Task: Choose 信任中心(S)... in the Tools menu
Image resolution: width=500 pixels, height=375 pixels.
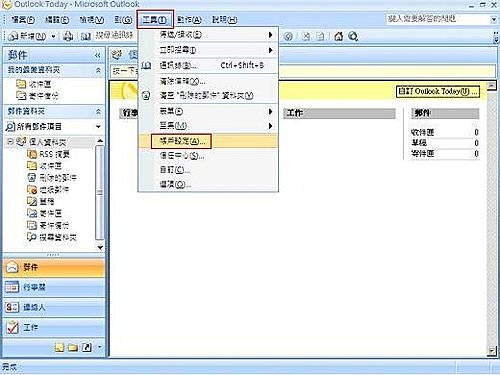Action: pyautogui.click(x=208, y=156)
